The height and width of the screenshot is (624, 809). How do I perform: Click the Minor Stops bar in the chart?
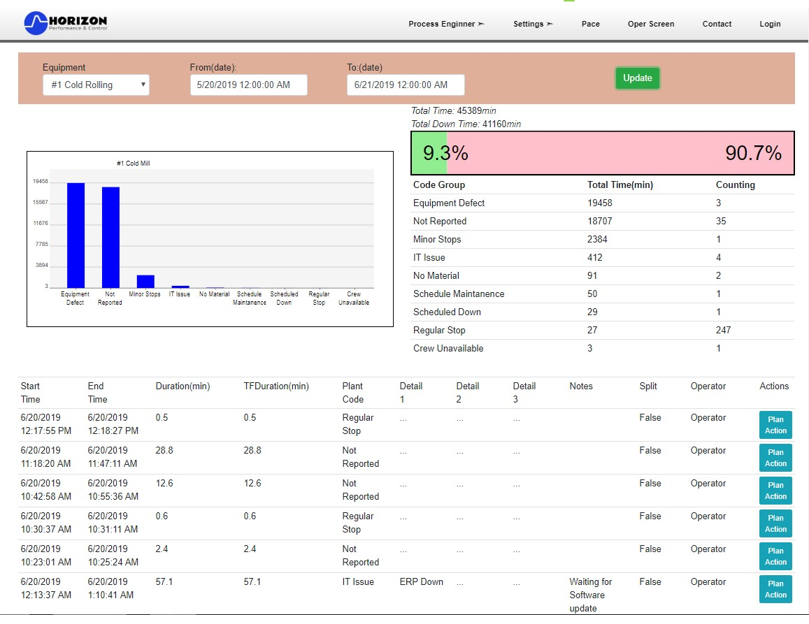(145, 281)
